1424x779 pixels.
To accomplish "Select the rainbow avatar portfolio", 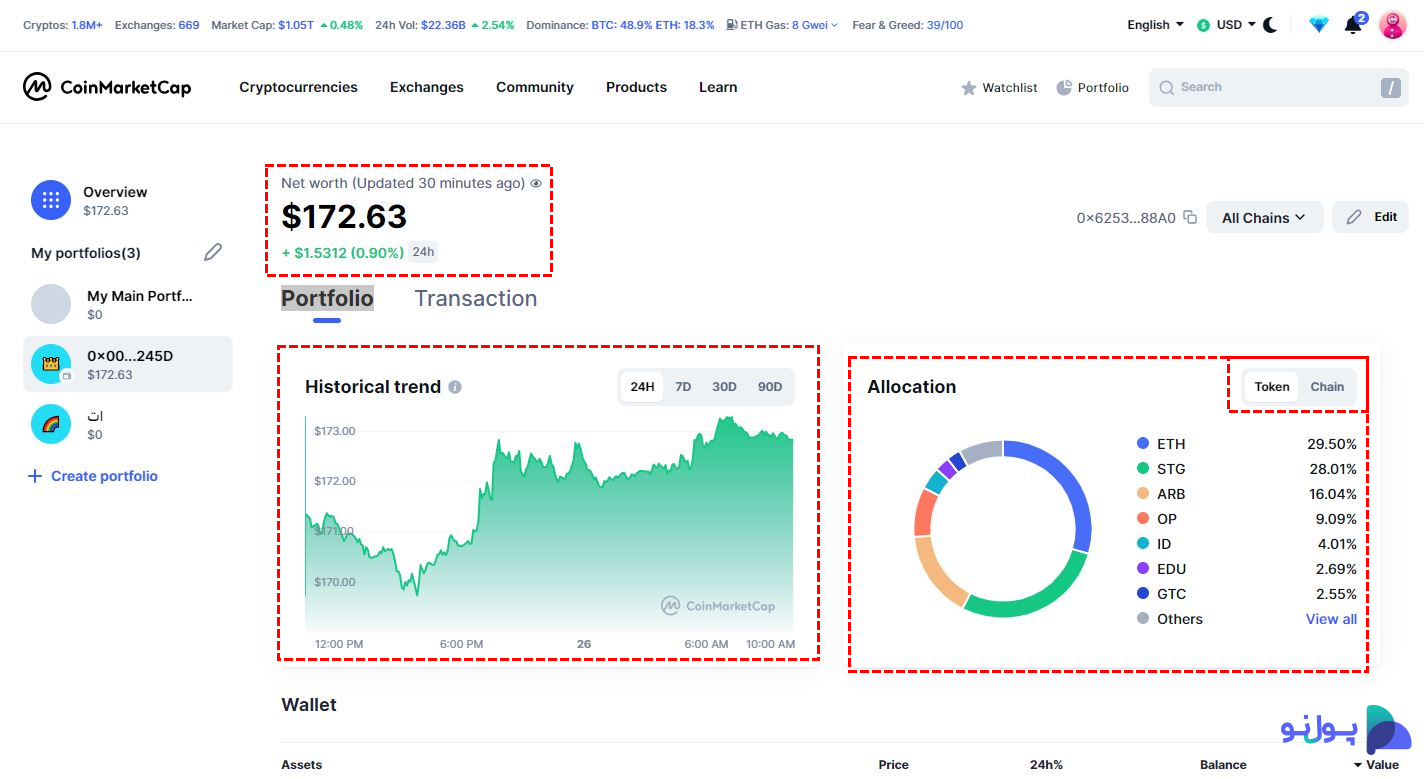I will (51, 424).
